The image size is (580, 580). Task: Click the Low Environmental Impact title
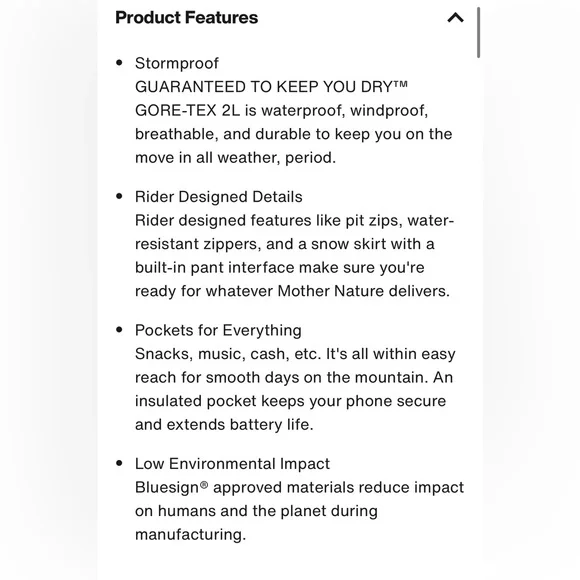point(232,464)
